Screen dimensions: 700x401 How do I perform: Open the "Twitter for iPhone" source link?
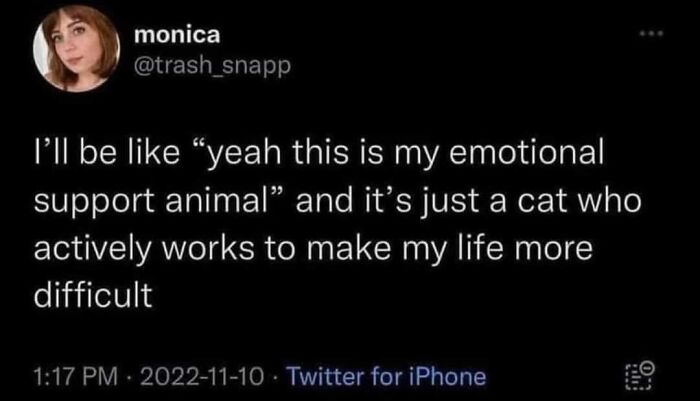386,377
